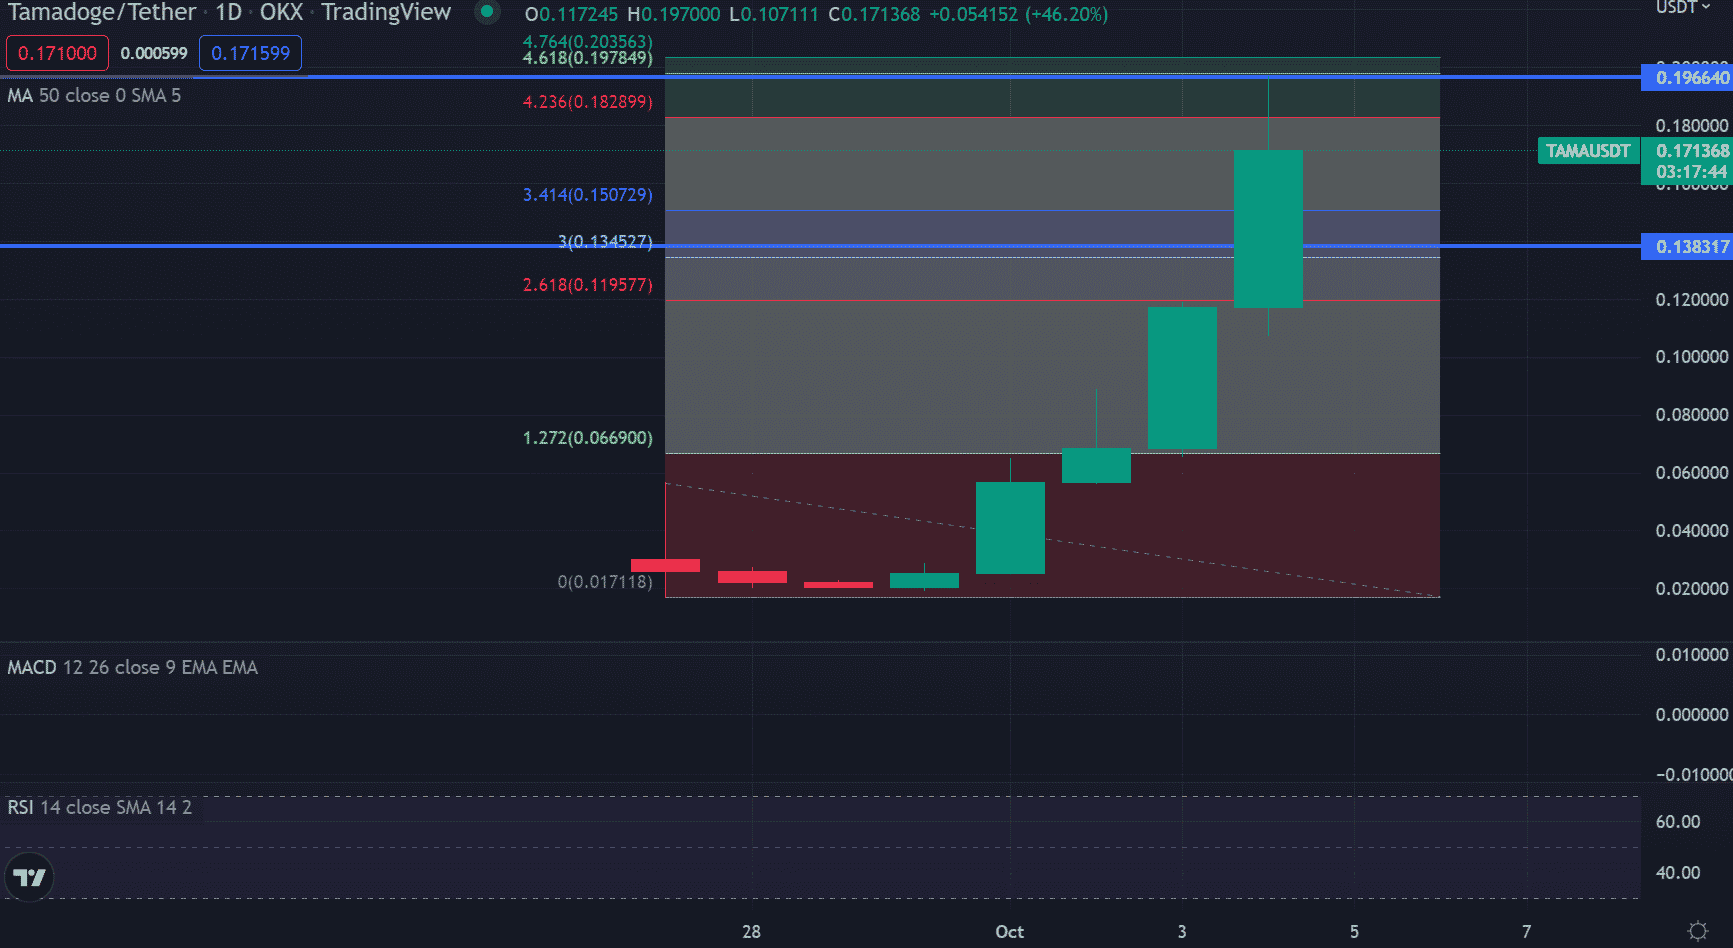
Task: Click the 28 date label on time axis
Action: coord(752,932)
